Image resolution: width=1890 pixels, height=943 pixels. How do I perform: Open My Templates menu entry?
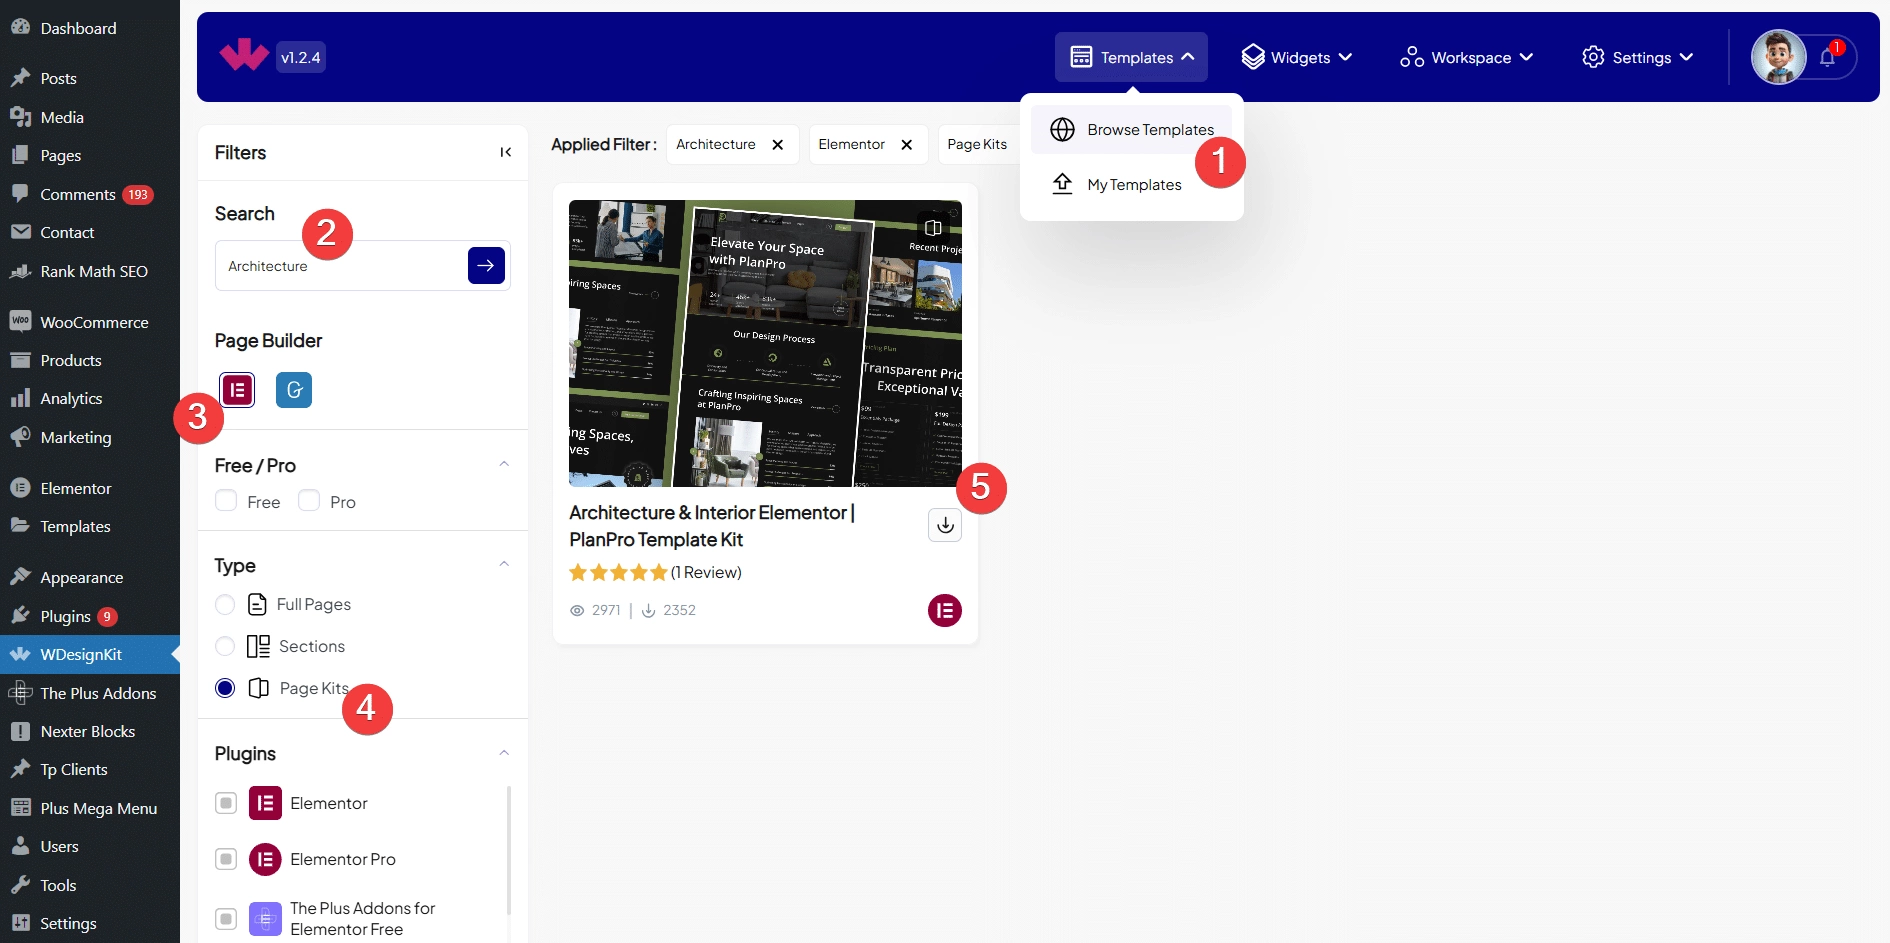pos(1132,185)
